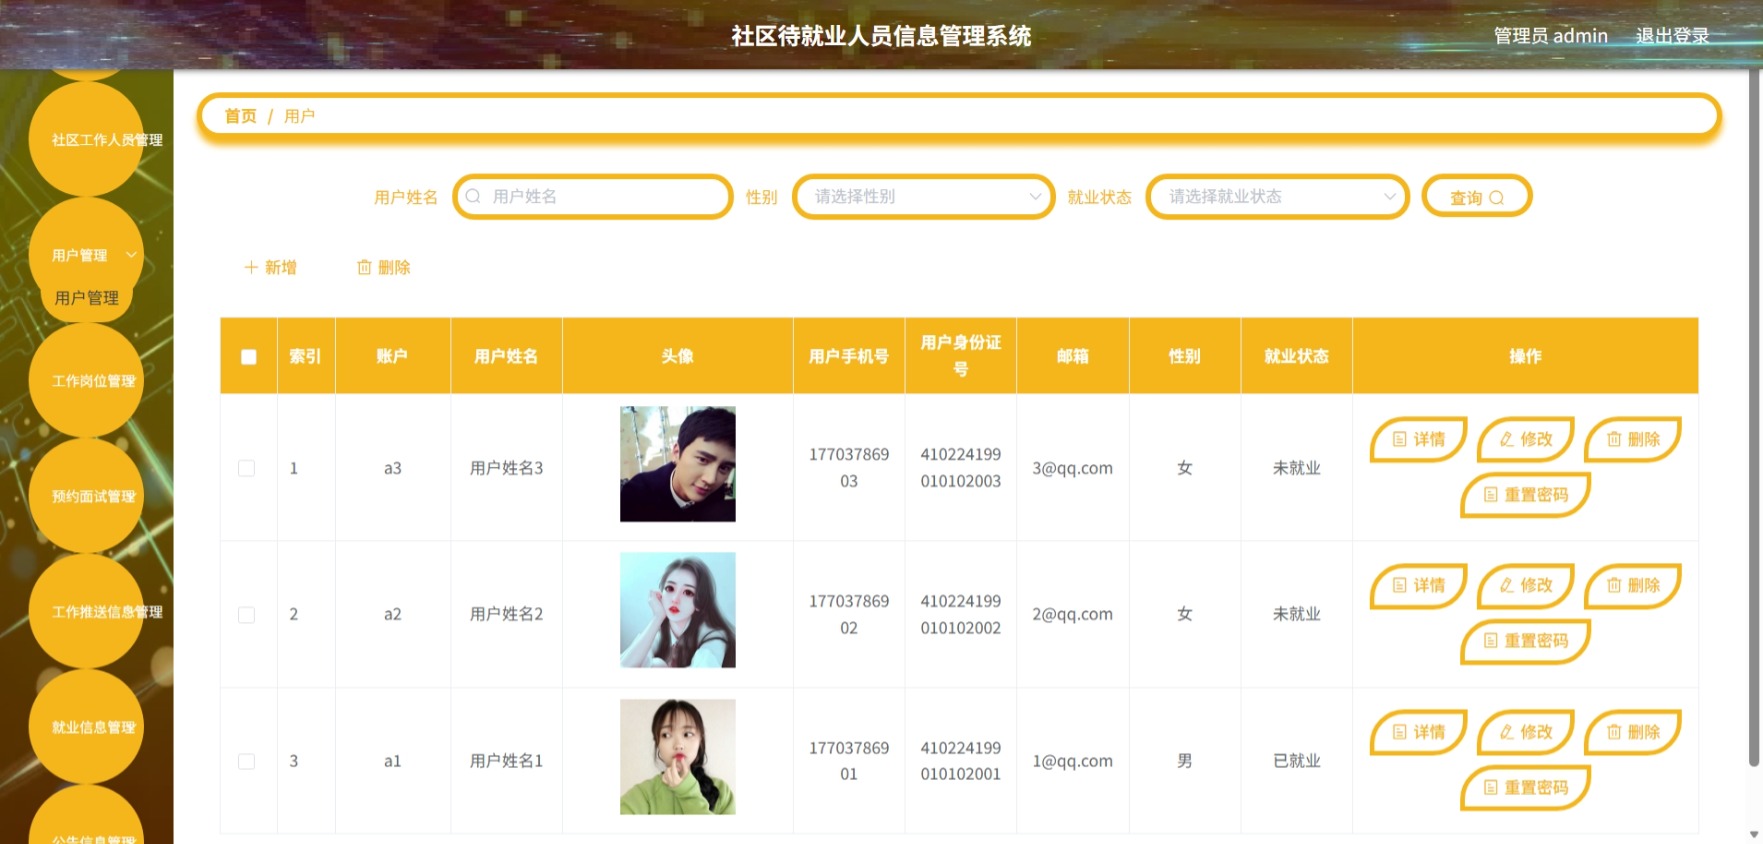The width and height of the screenshot is (1763, 844).
Task: Open the 请选择就业状态 dropdown
Action: (x=1277, y=196)
